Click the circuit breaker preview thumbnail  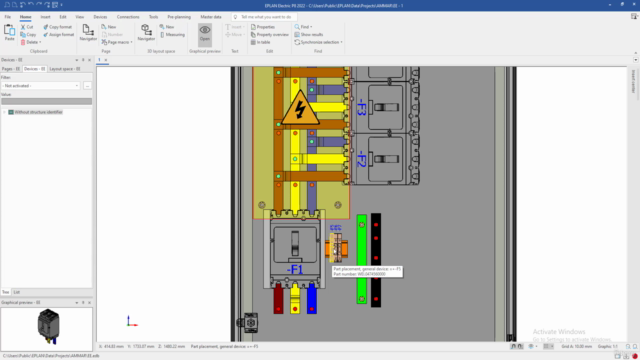(49, 327)
